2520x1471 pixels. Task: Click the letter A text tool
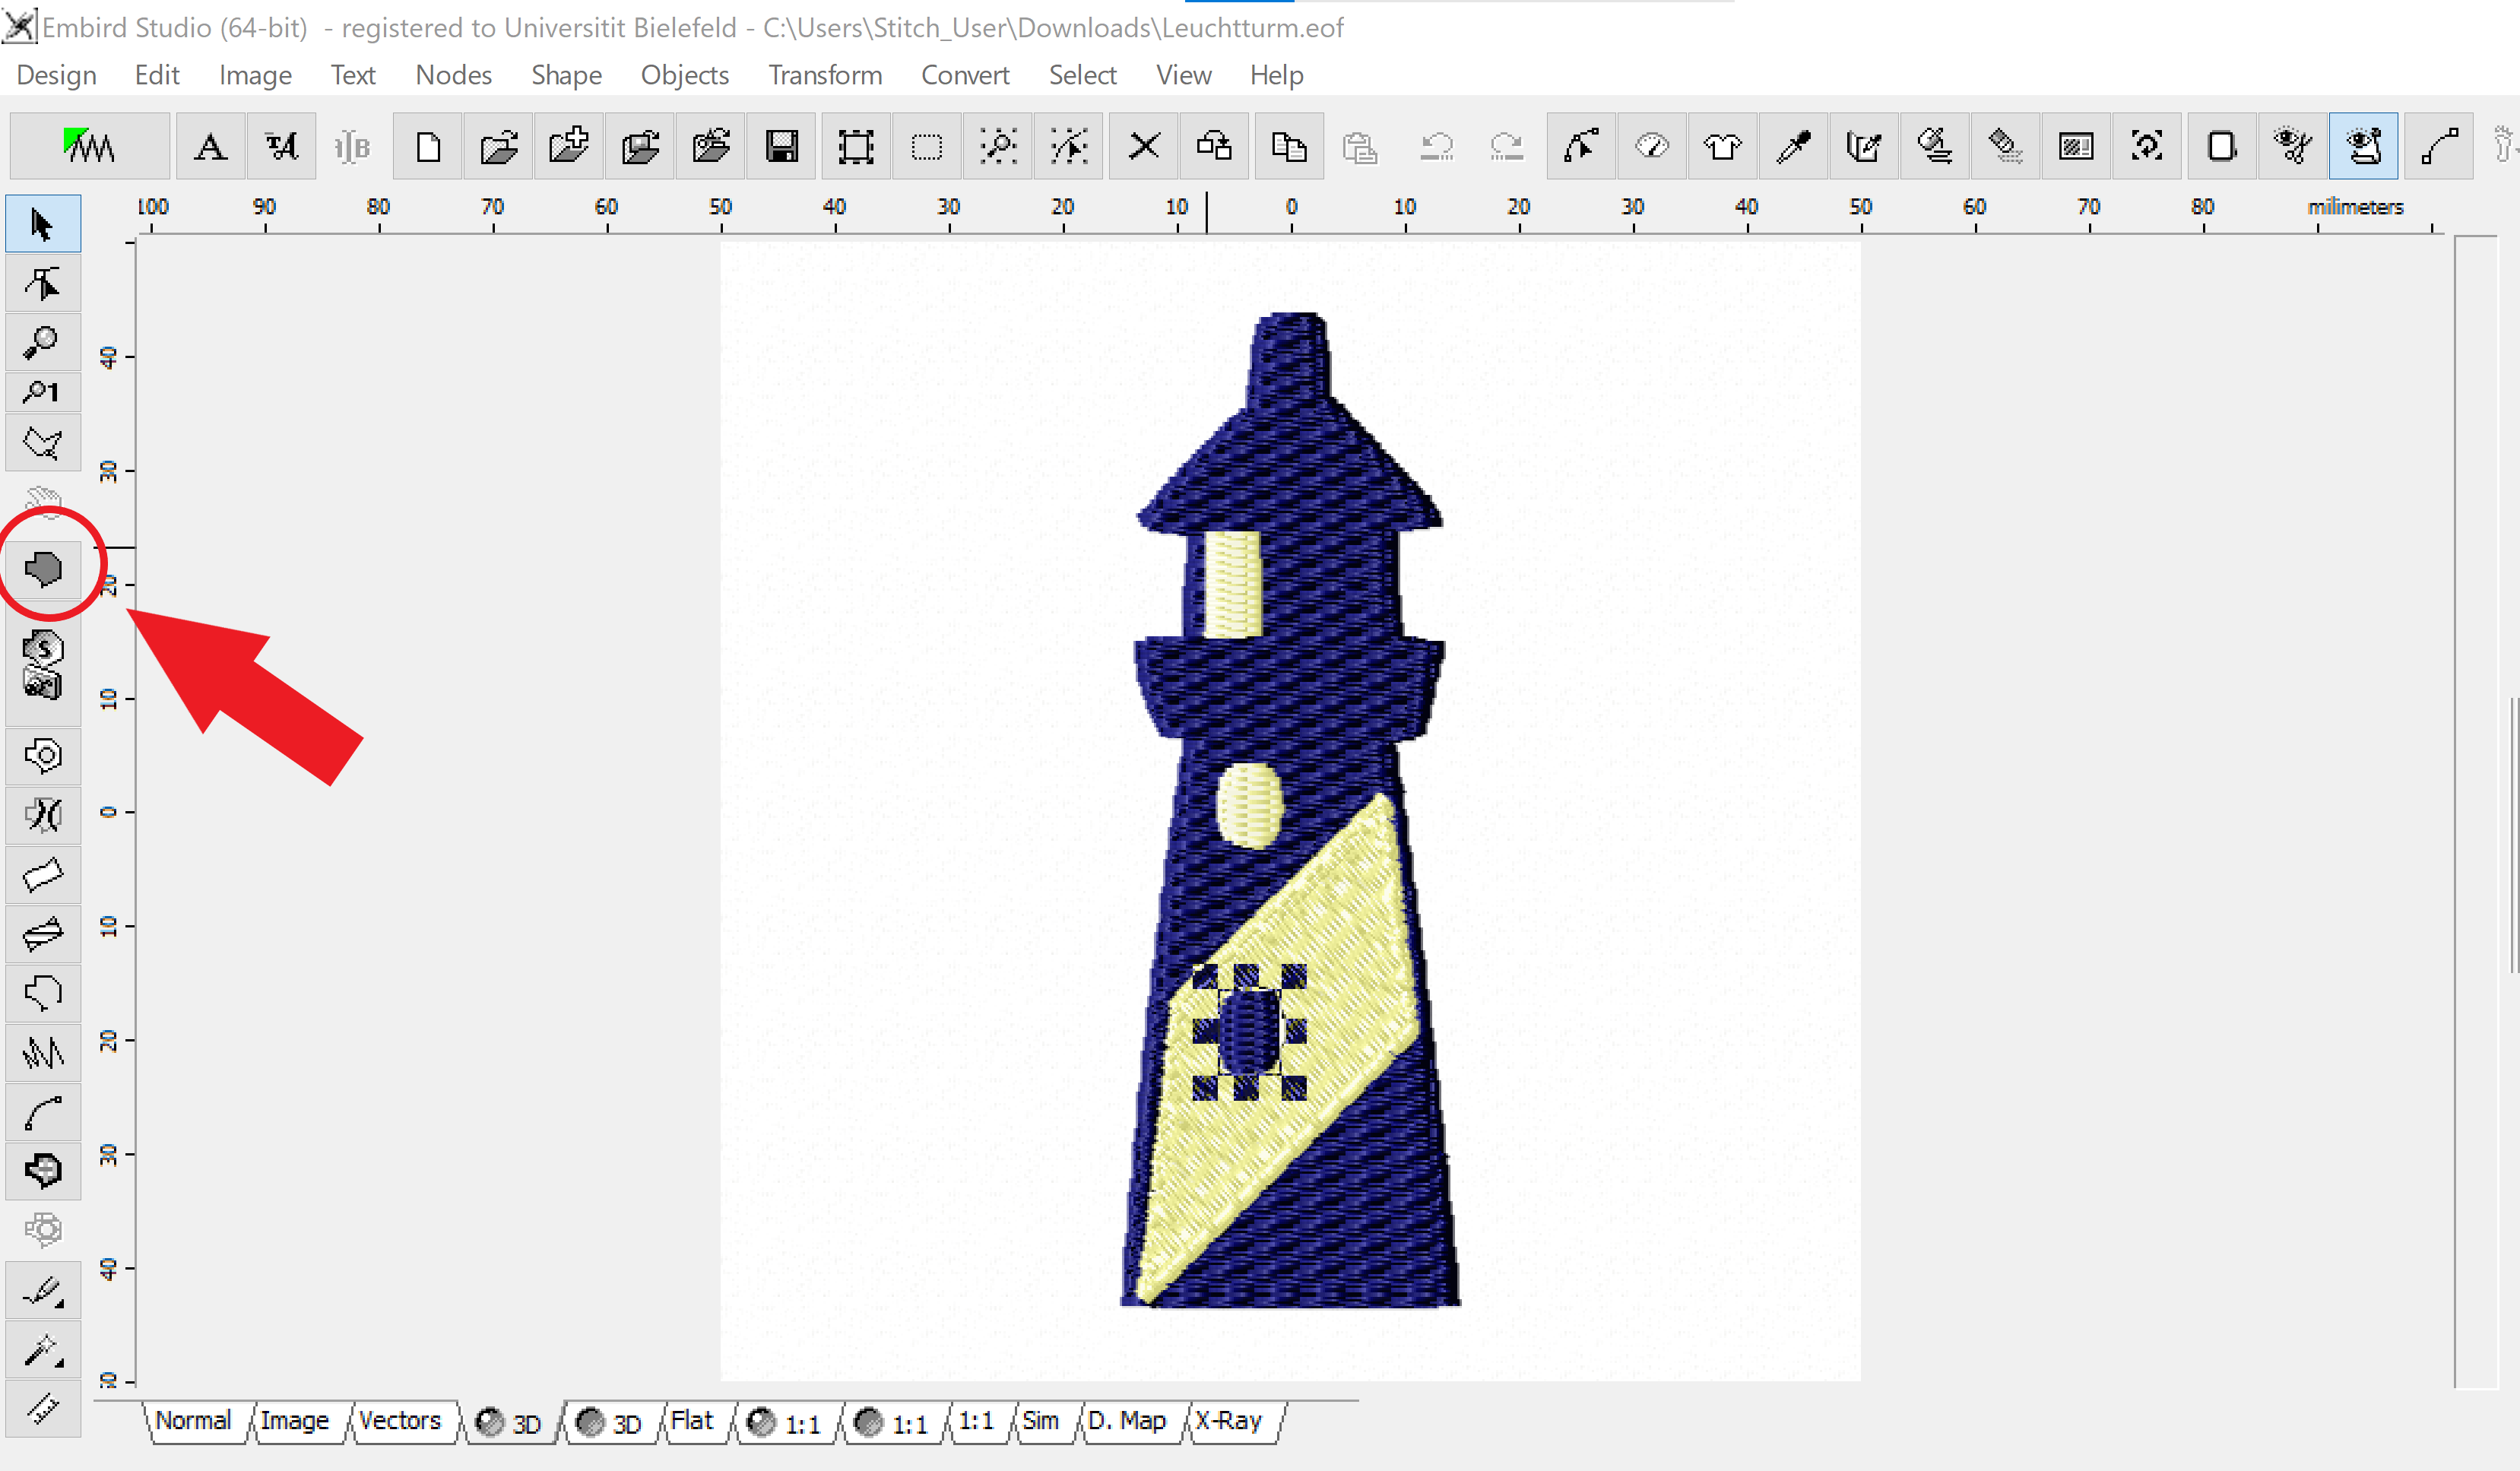(210, 147)
